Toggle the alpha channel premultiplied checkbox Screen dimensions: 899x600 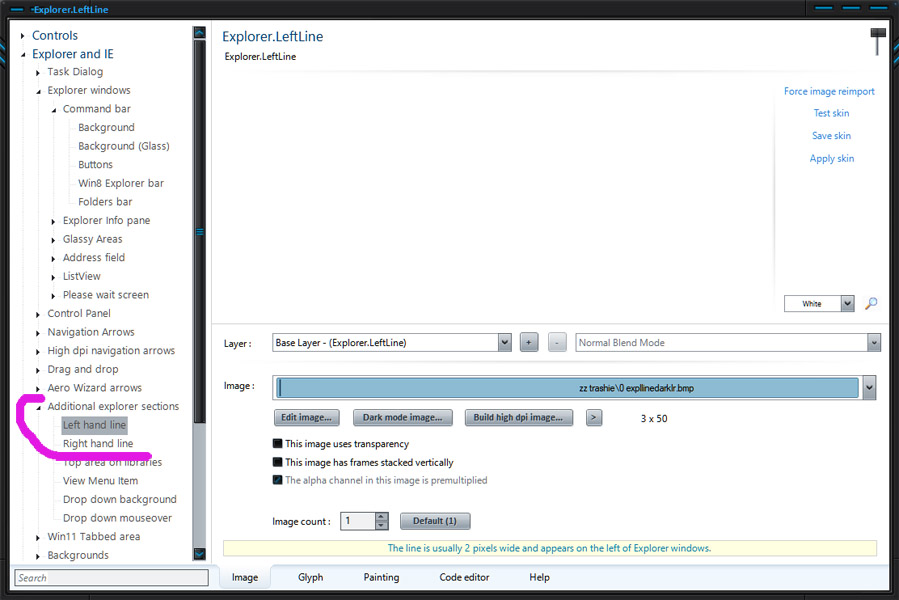pos(278,481)
